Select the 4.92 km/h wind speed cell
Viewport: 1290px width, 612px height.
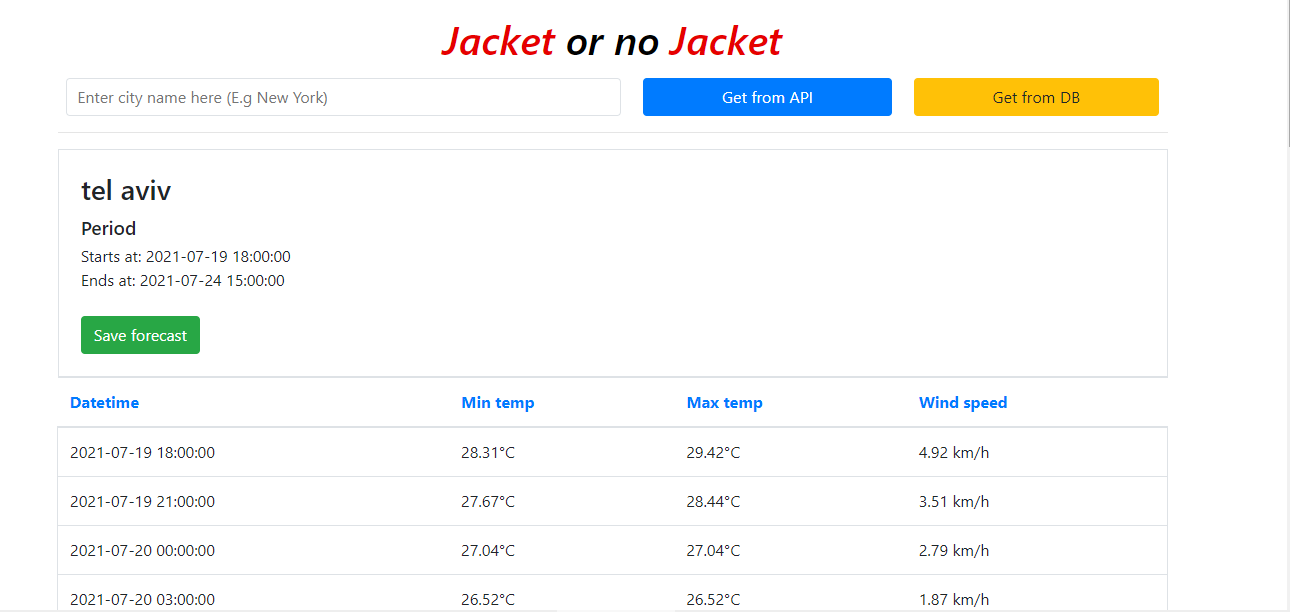point(954,453)
